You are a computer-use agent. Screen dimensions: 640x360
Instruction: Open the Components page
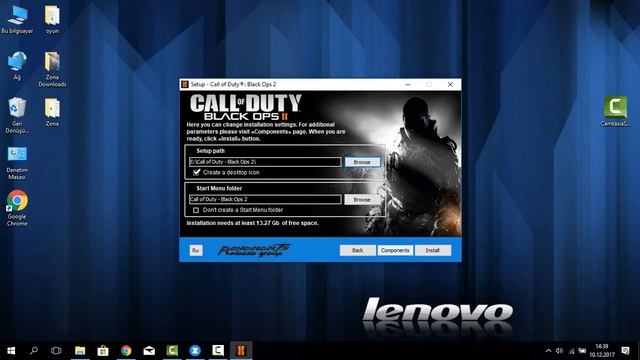click(x=395, y=250)
